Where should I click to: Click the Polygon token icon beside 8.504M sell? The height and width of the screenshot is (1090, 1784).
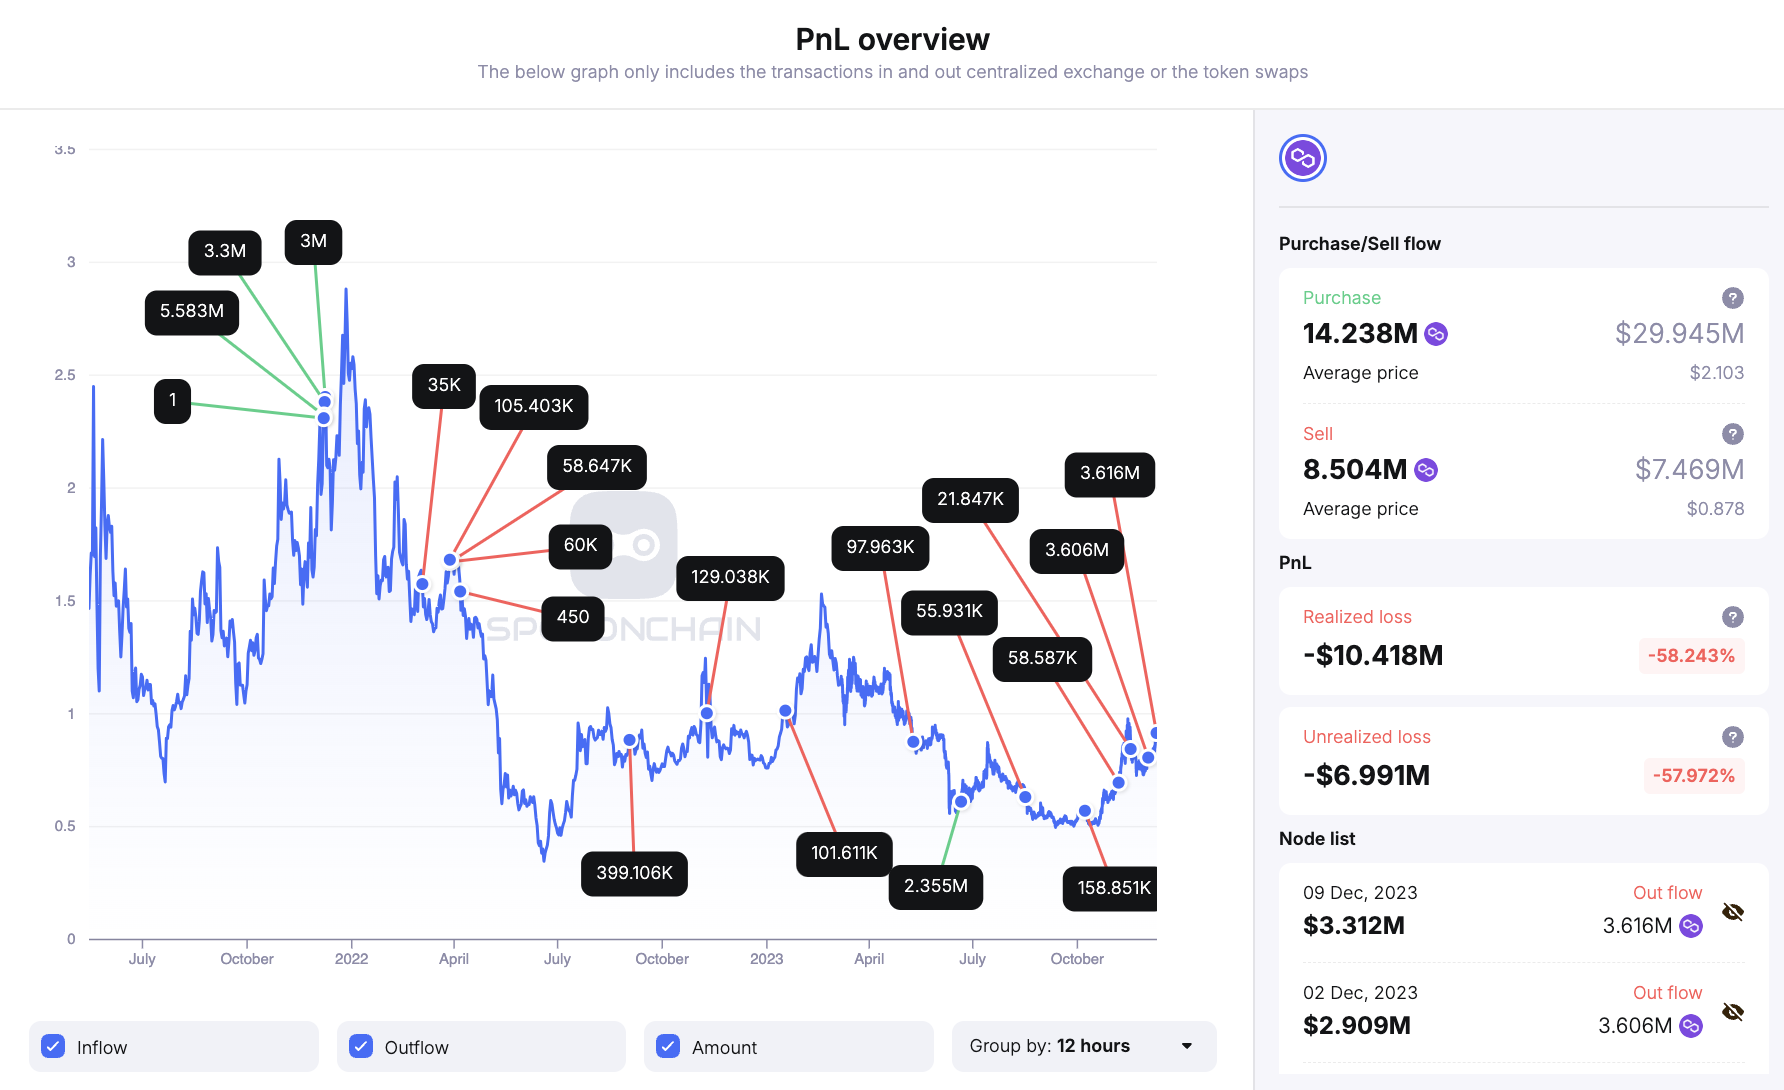pyautogui.click(x=1426, y=469)
